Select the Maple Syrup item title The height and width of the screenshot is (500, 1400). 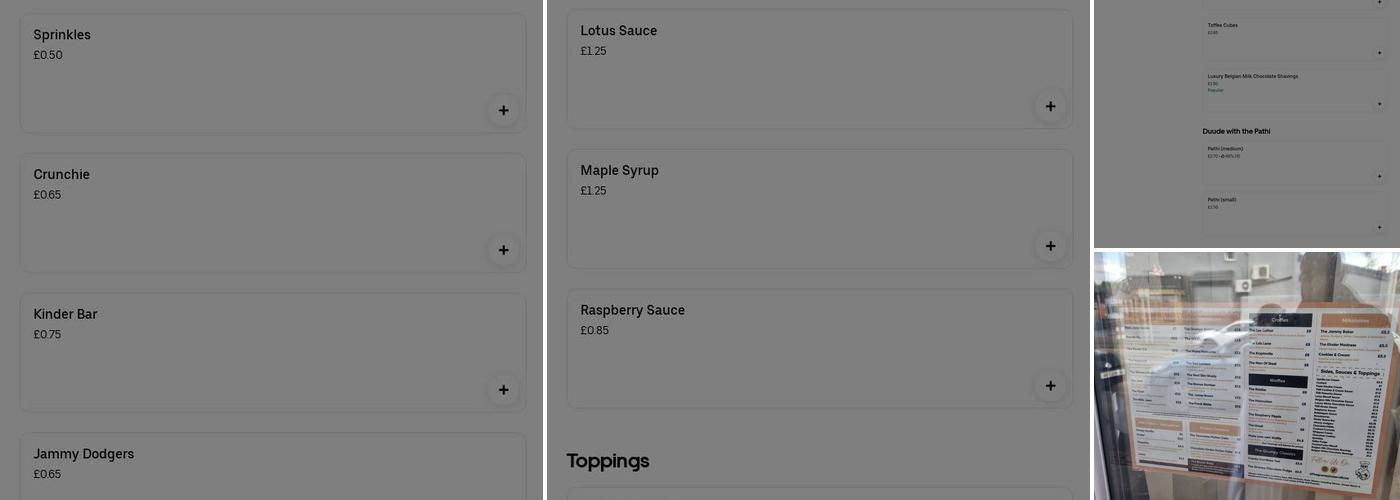click(x=619, y=171)
